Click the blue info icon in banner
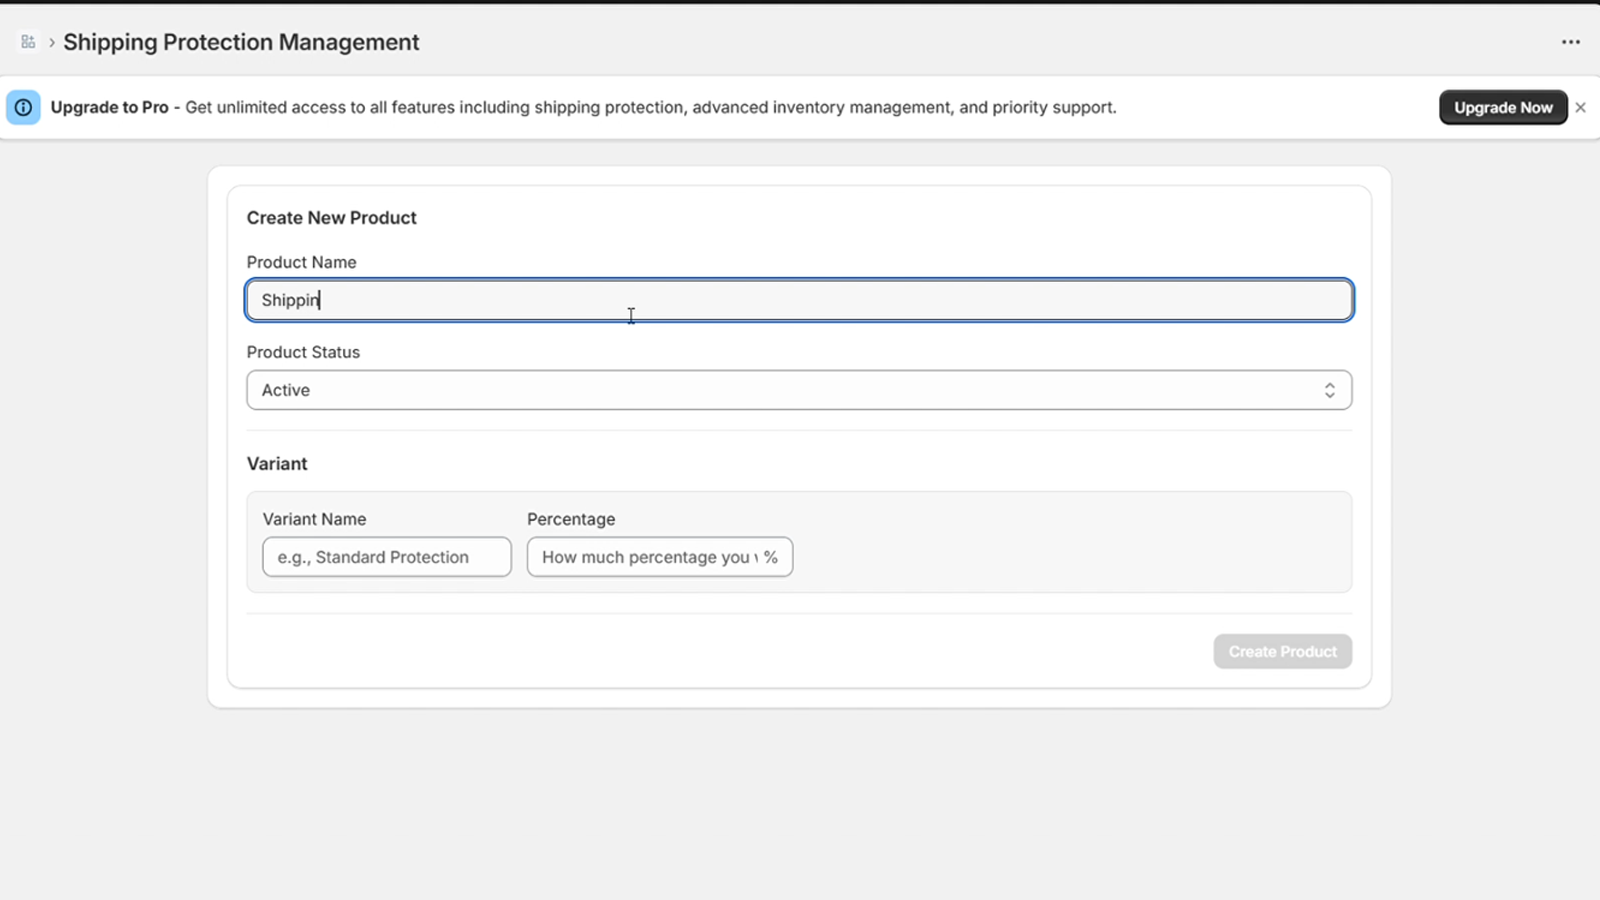The height and width of the screenshot is (900, 1600). [23, 107]
